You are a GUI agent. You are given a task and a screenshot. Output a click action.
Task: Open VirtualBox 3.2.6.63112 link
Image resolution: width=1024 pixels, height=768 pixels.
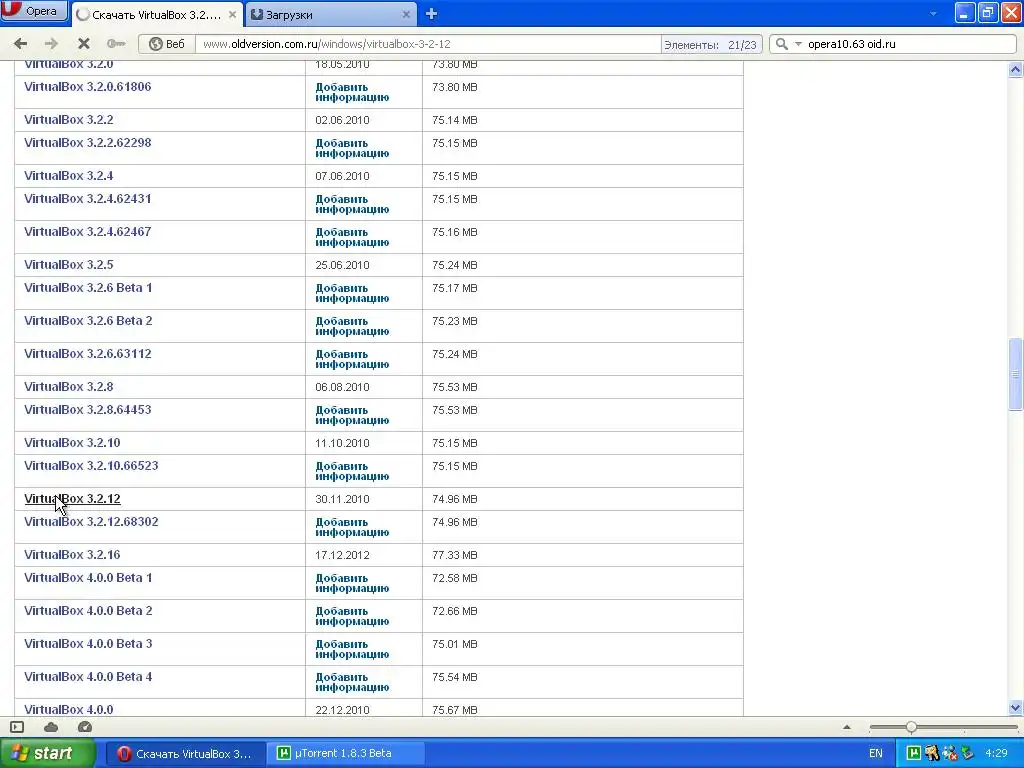tap(88, 353)
